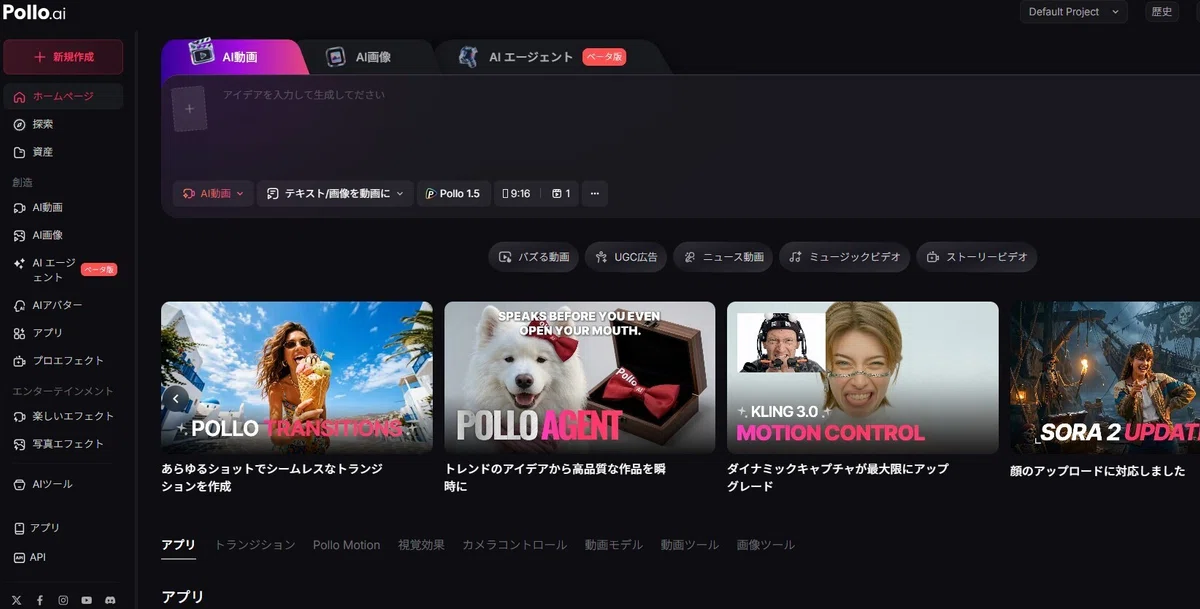Open the AI動画 mode dropdown in prompt bar
This screenshot has width=1200, height=609.
213,194
